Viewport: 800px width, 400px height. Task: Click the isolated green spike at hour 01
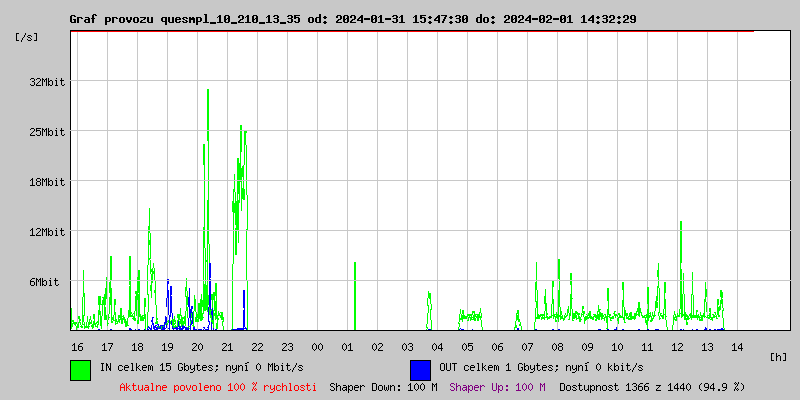pos(354,295)
